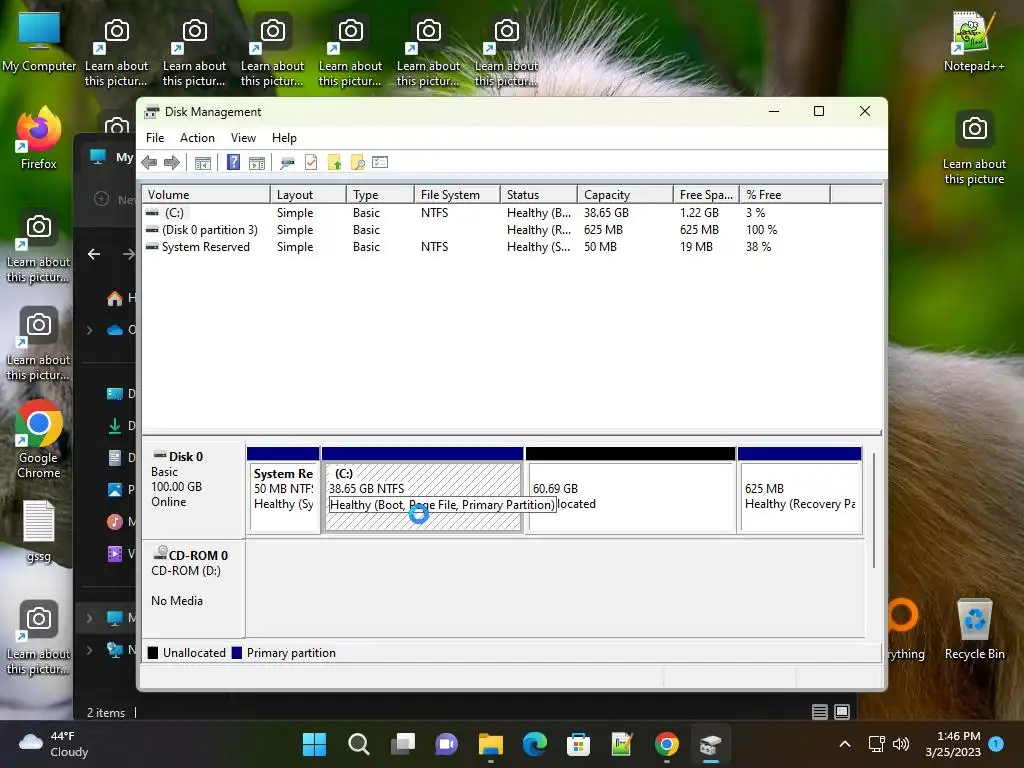Open the blue Help question-mark toolbar icon

click(233, 162)
